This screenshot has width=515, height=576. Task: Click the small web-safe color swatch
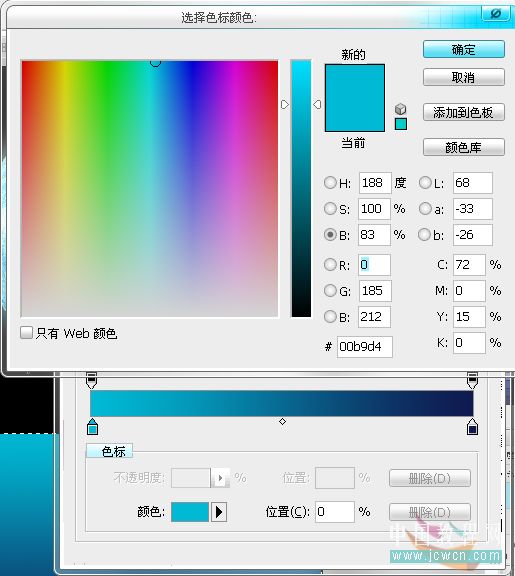401,124
